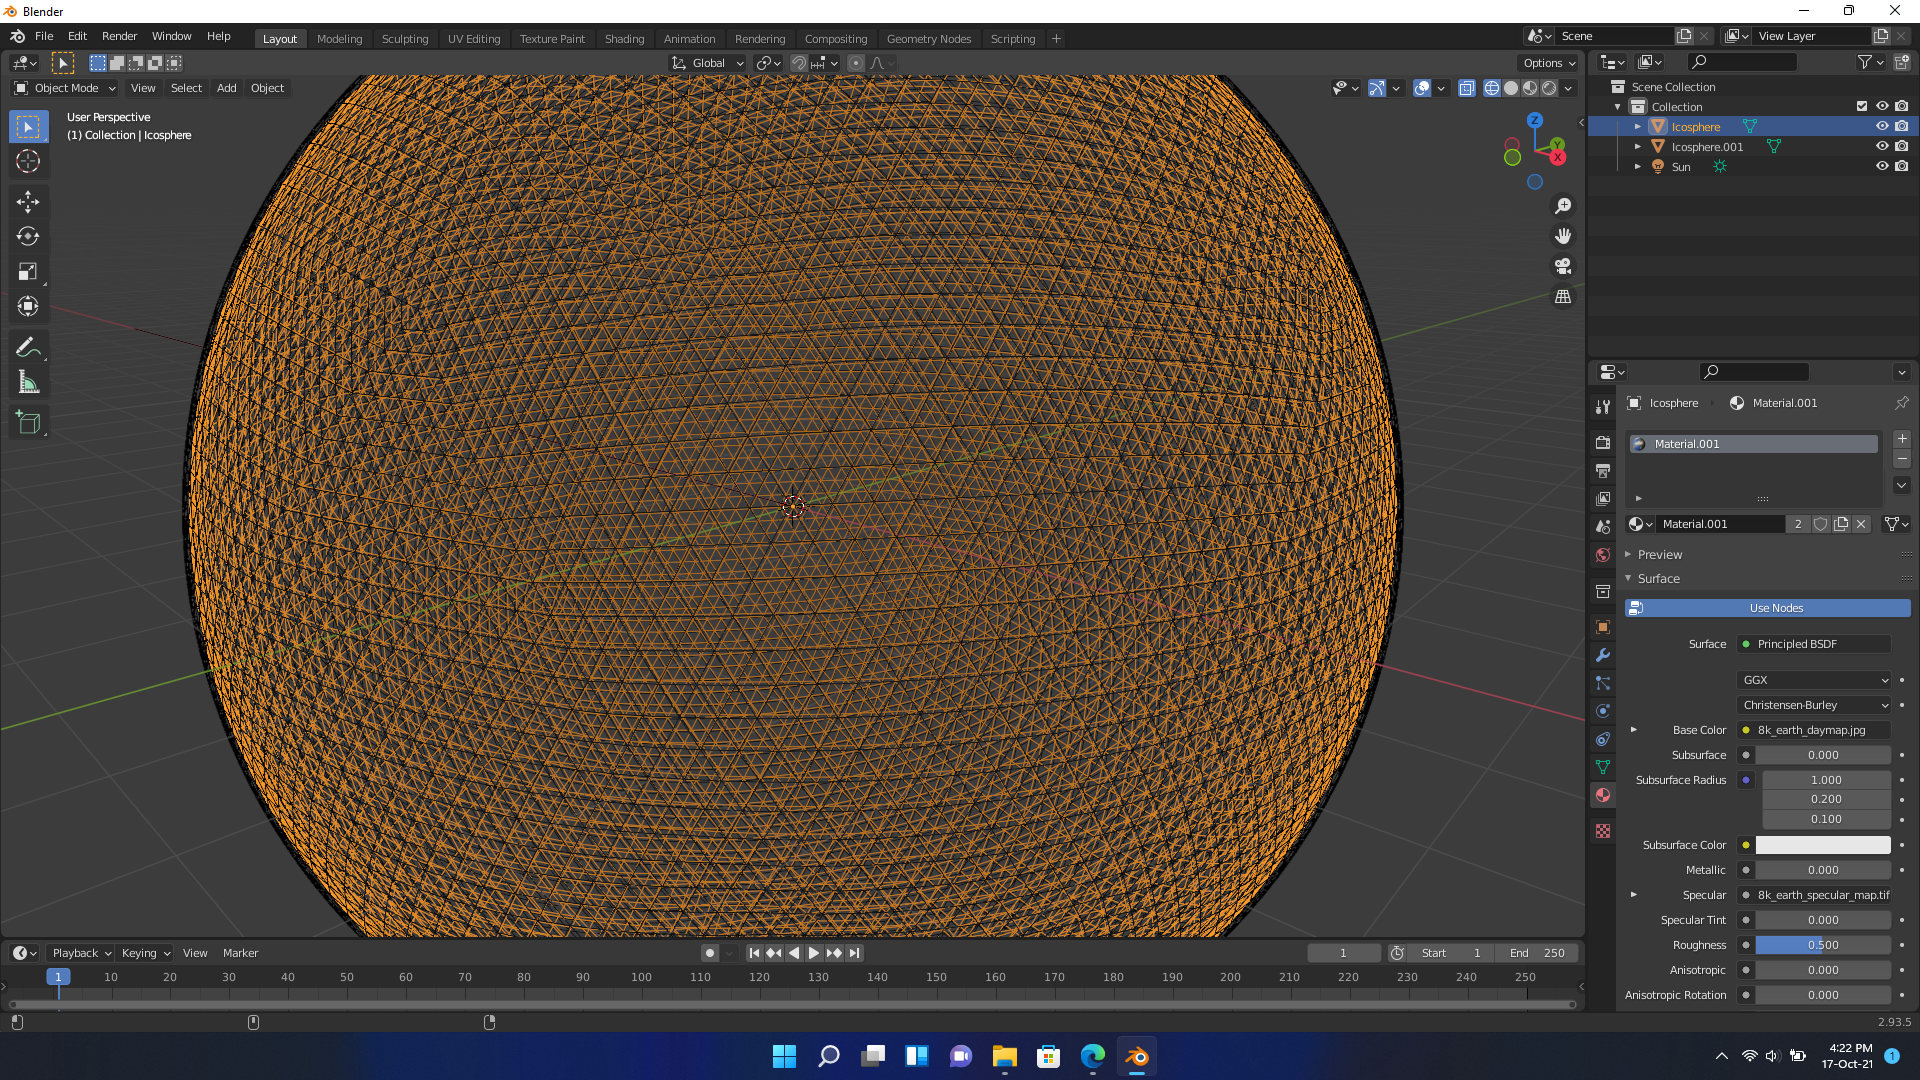Select the Annotate tool
The image size is (1920, 1080).
click(x=28, y=347)
